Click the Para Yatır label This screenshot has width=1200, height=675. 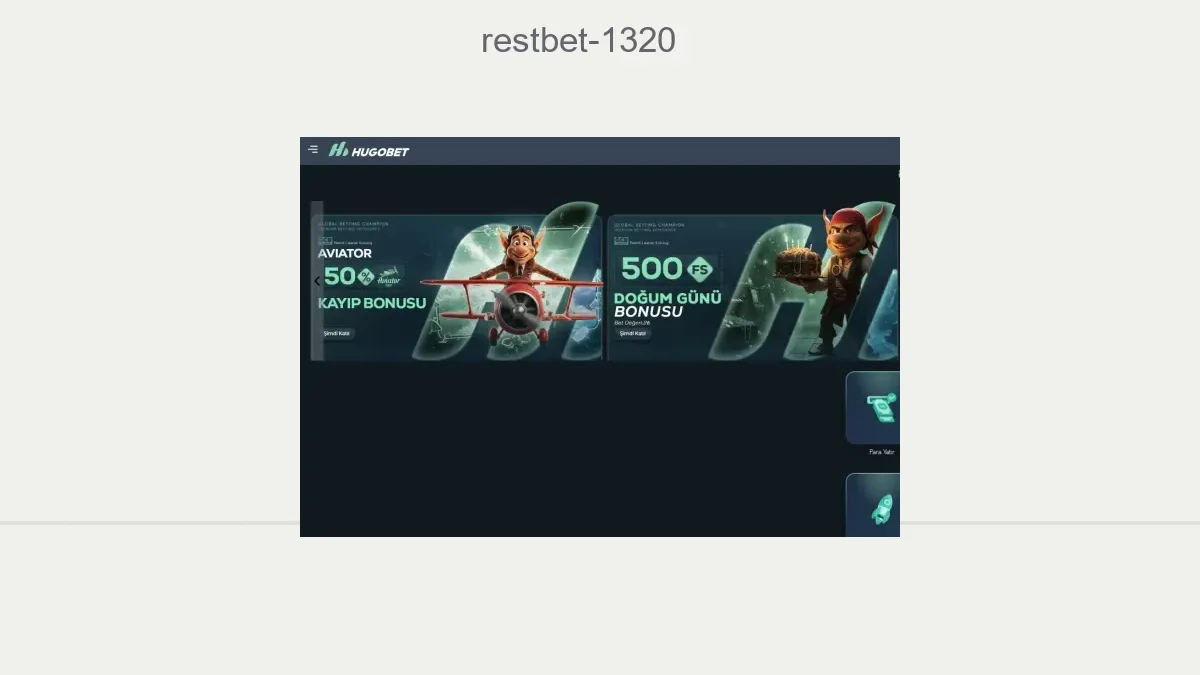point(881,452)
